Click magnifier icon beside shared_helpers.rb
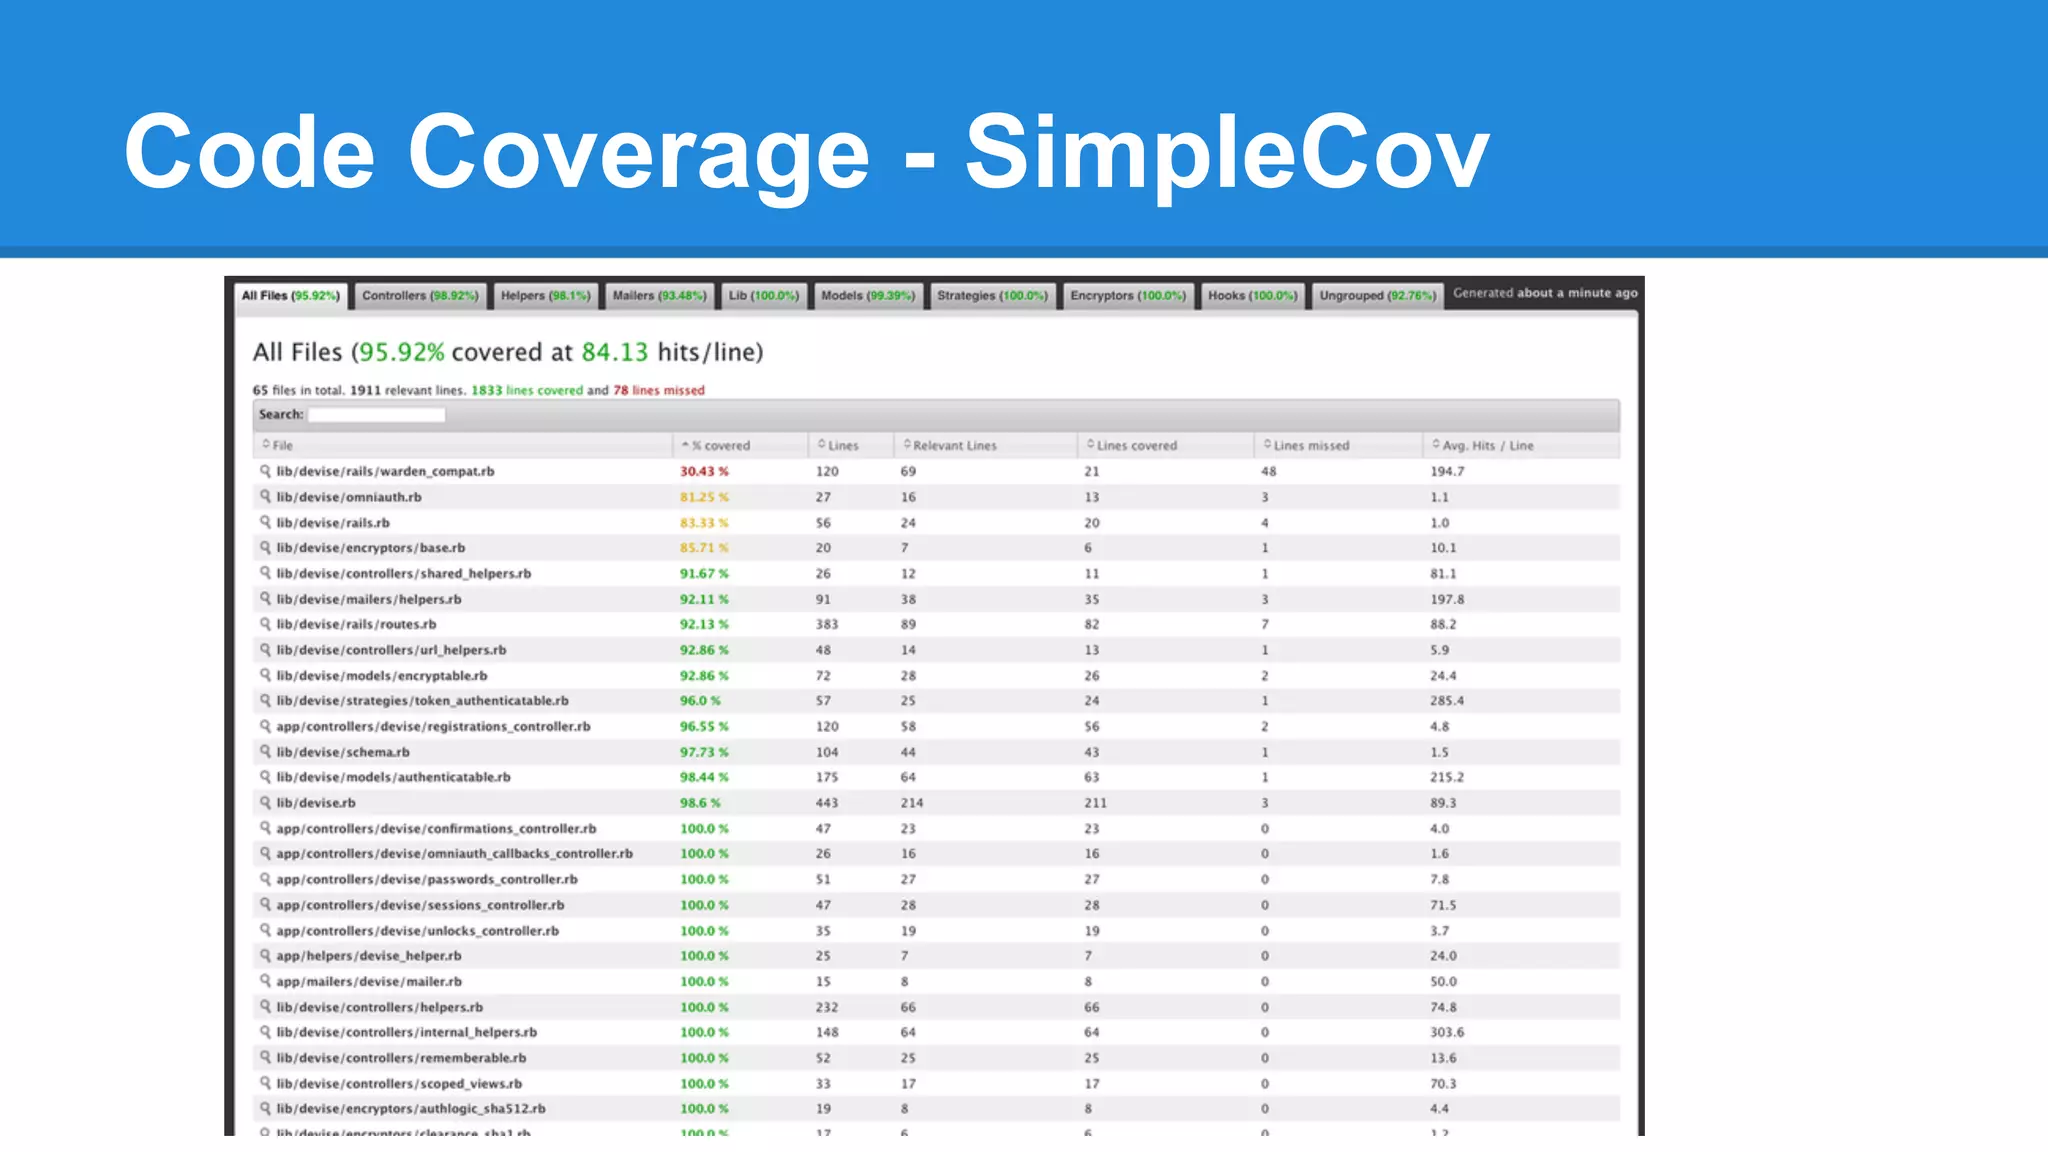 click(265, 573)
